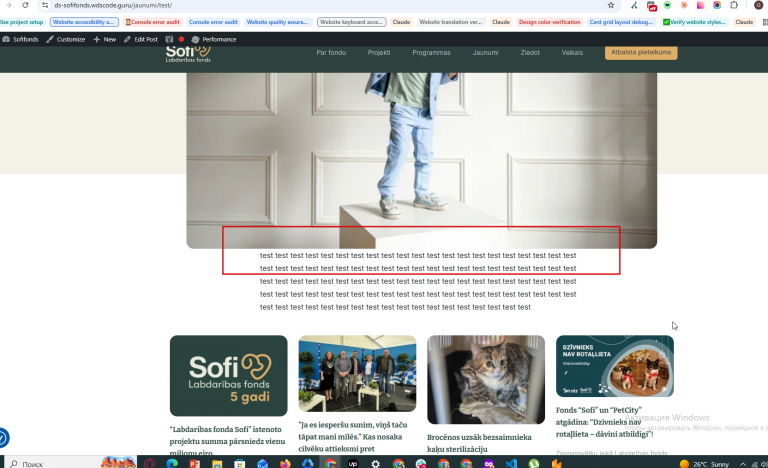Image resolution: width=768 pixels, height=468 pixels.
Task: Select the Website keyboard acce... chip
Action: pyautogui.click(x=351, y=22)
